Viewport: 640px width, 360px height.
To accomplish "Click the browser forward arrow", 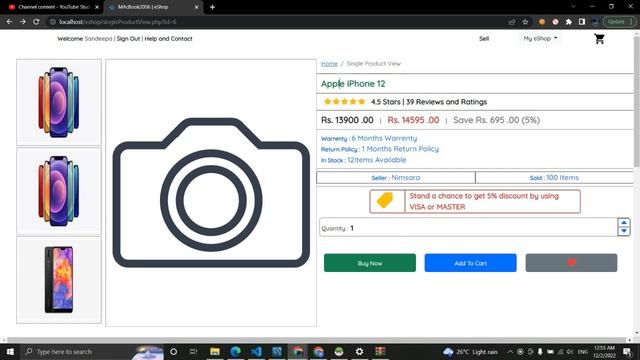I will [x=23, y=22].
